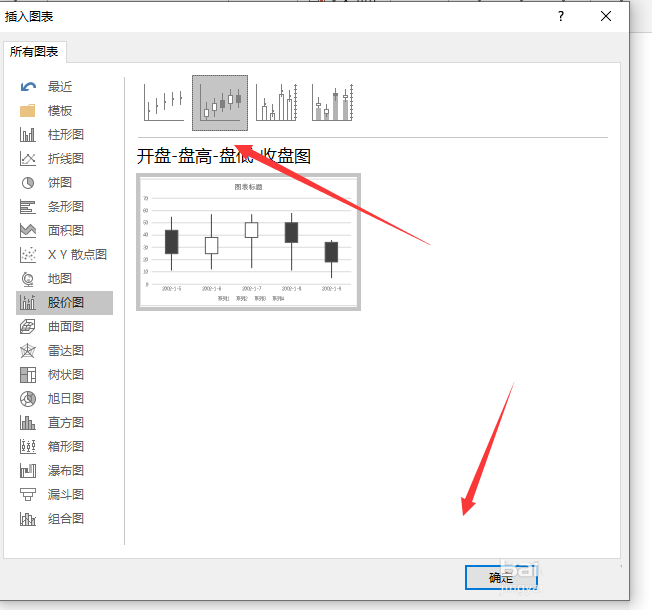652x610 pixels.
Task: Select High-Low-Close stock subtype icon
Action: click(x=164, y=103)
